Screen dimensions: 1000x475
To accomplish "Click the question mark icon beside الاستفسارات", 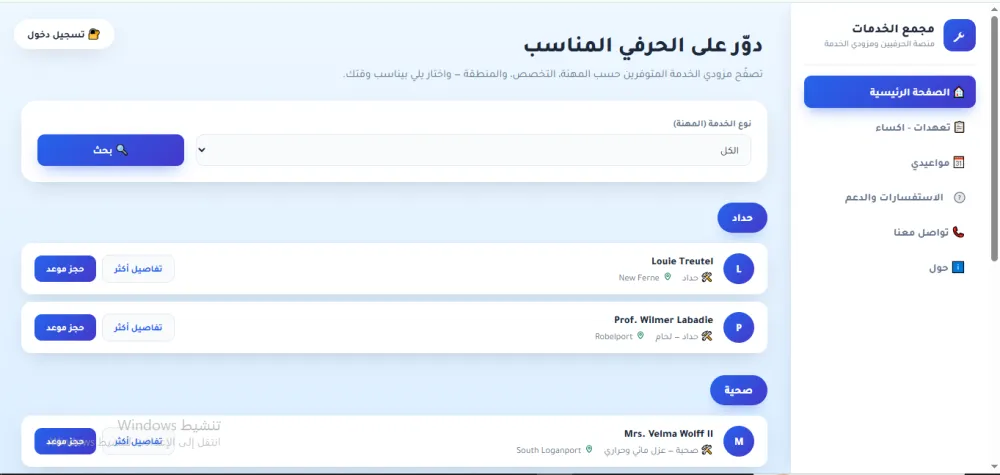I will (959, 198).
